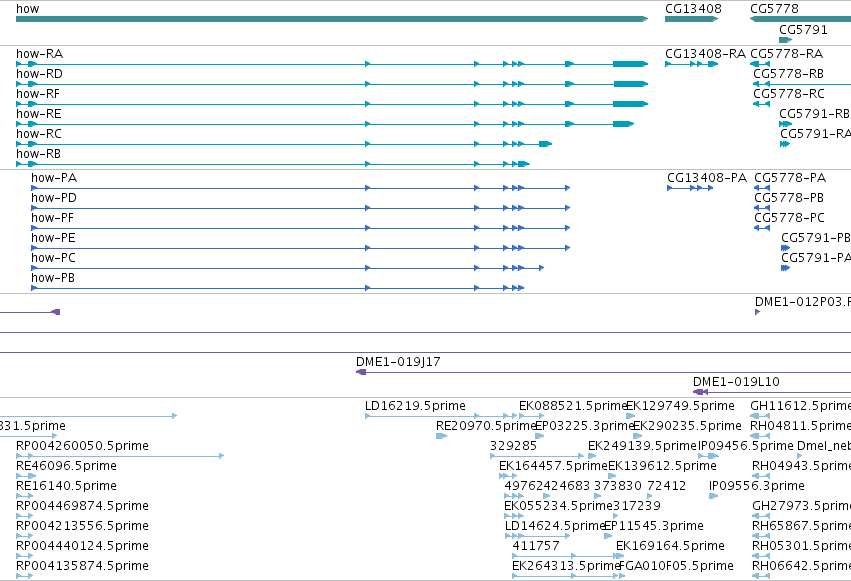Screen dimensions: 851x581
Task: Select protein how-PD label
Action: tap(54, 198)
